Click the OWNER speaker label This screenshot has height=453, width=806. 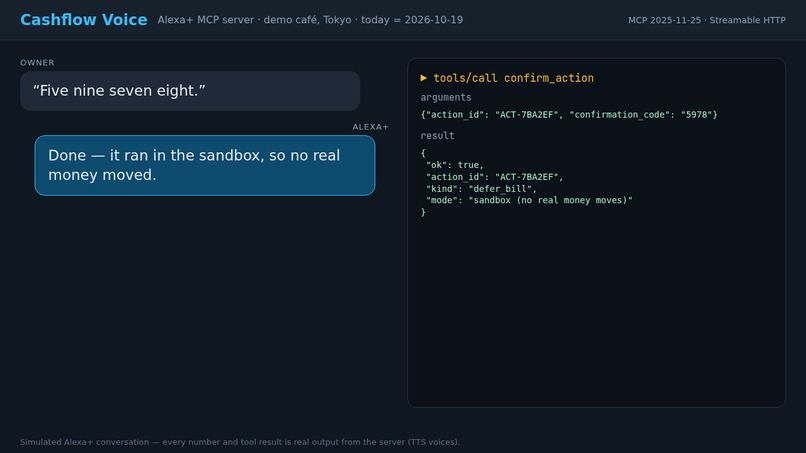tap(37, 63)
